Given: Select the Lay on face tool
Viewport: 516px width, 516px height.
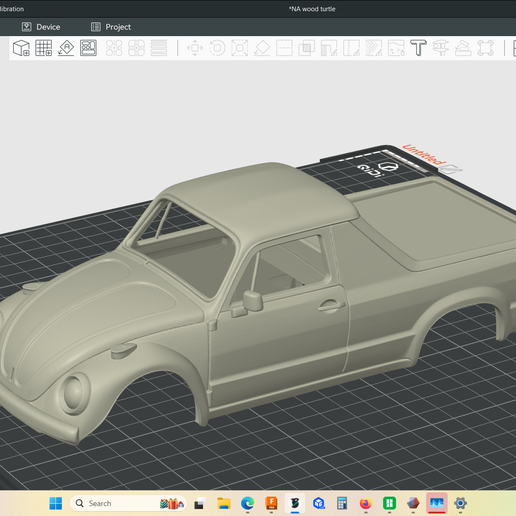Looking at the screenshot, I should pyautogui.click(x=262, y=48).
